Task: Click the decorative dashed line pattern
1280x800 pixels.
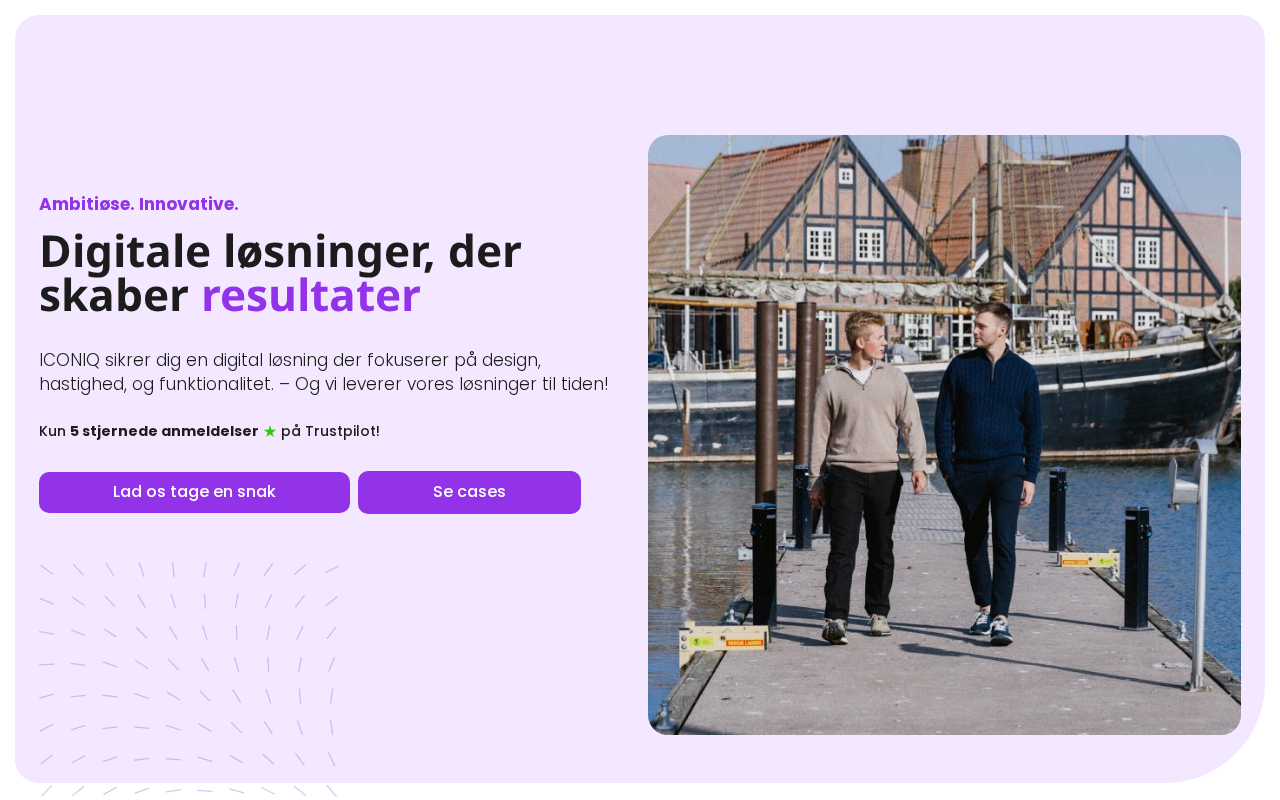Action: click(189, 678)
